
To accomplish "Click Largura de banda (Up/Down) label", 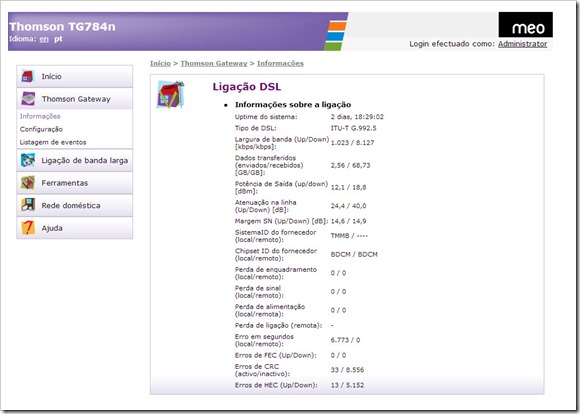I will [282, 143].
